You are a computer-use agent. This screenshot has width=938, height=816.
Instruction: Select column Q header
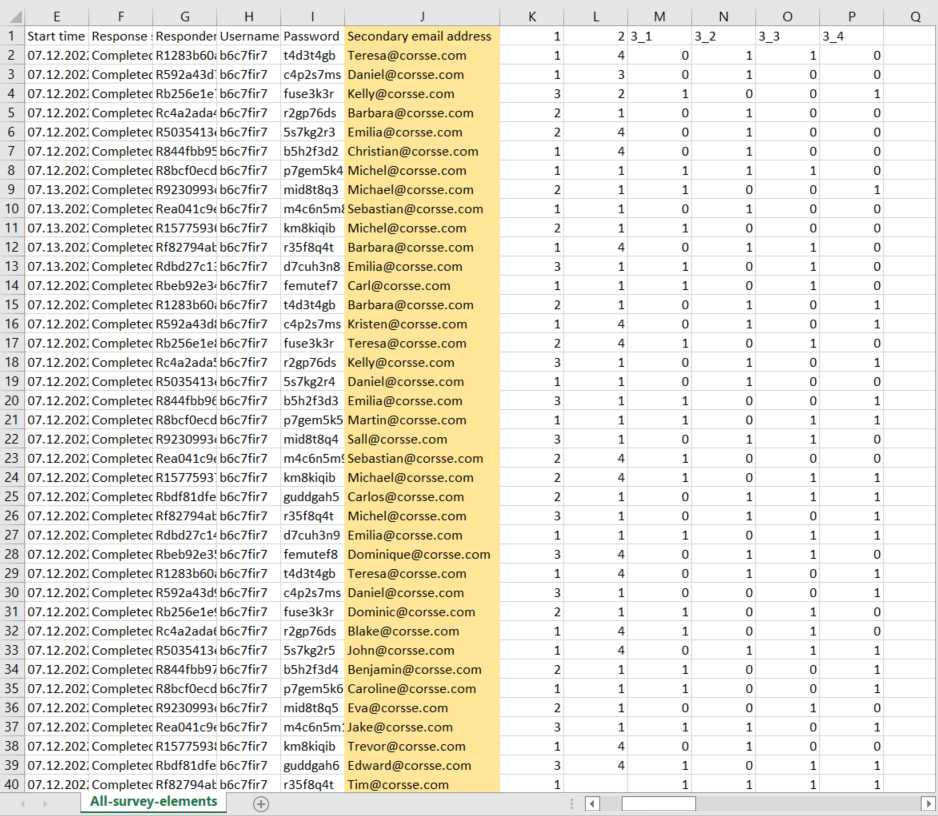click(x=915, y=16)
